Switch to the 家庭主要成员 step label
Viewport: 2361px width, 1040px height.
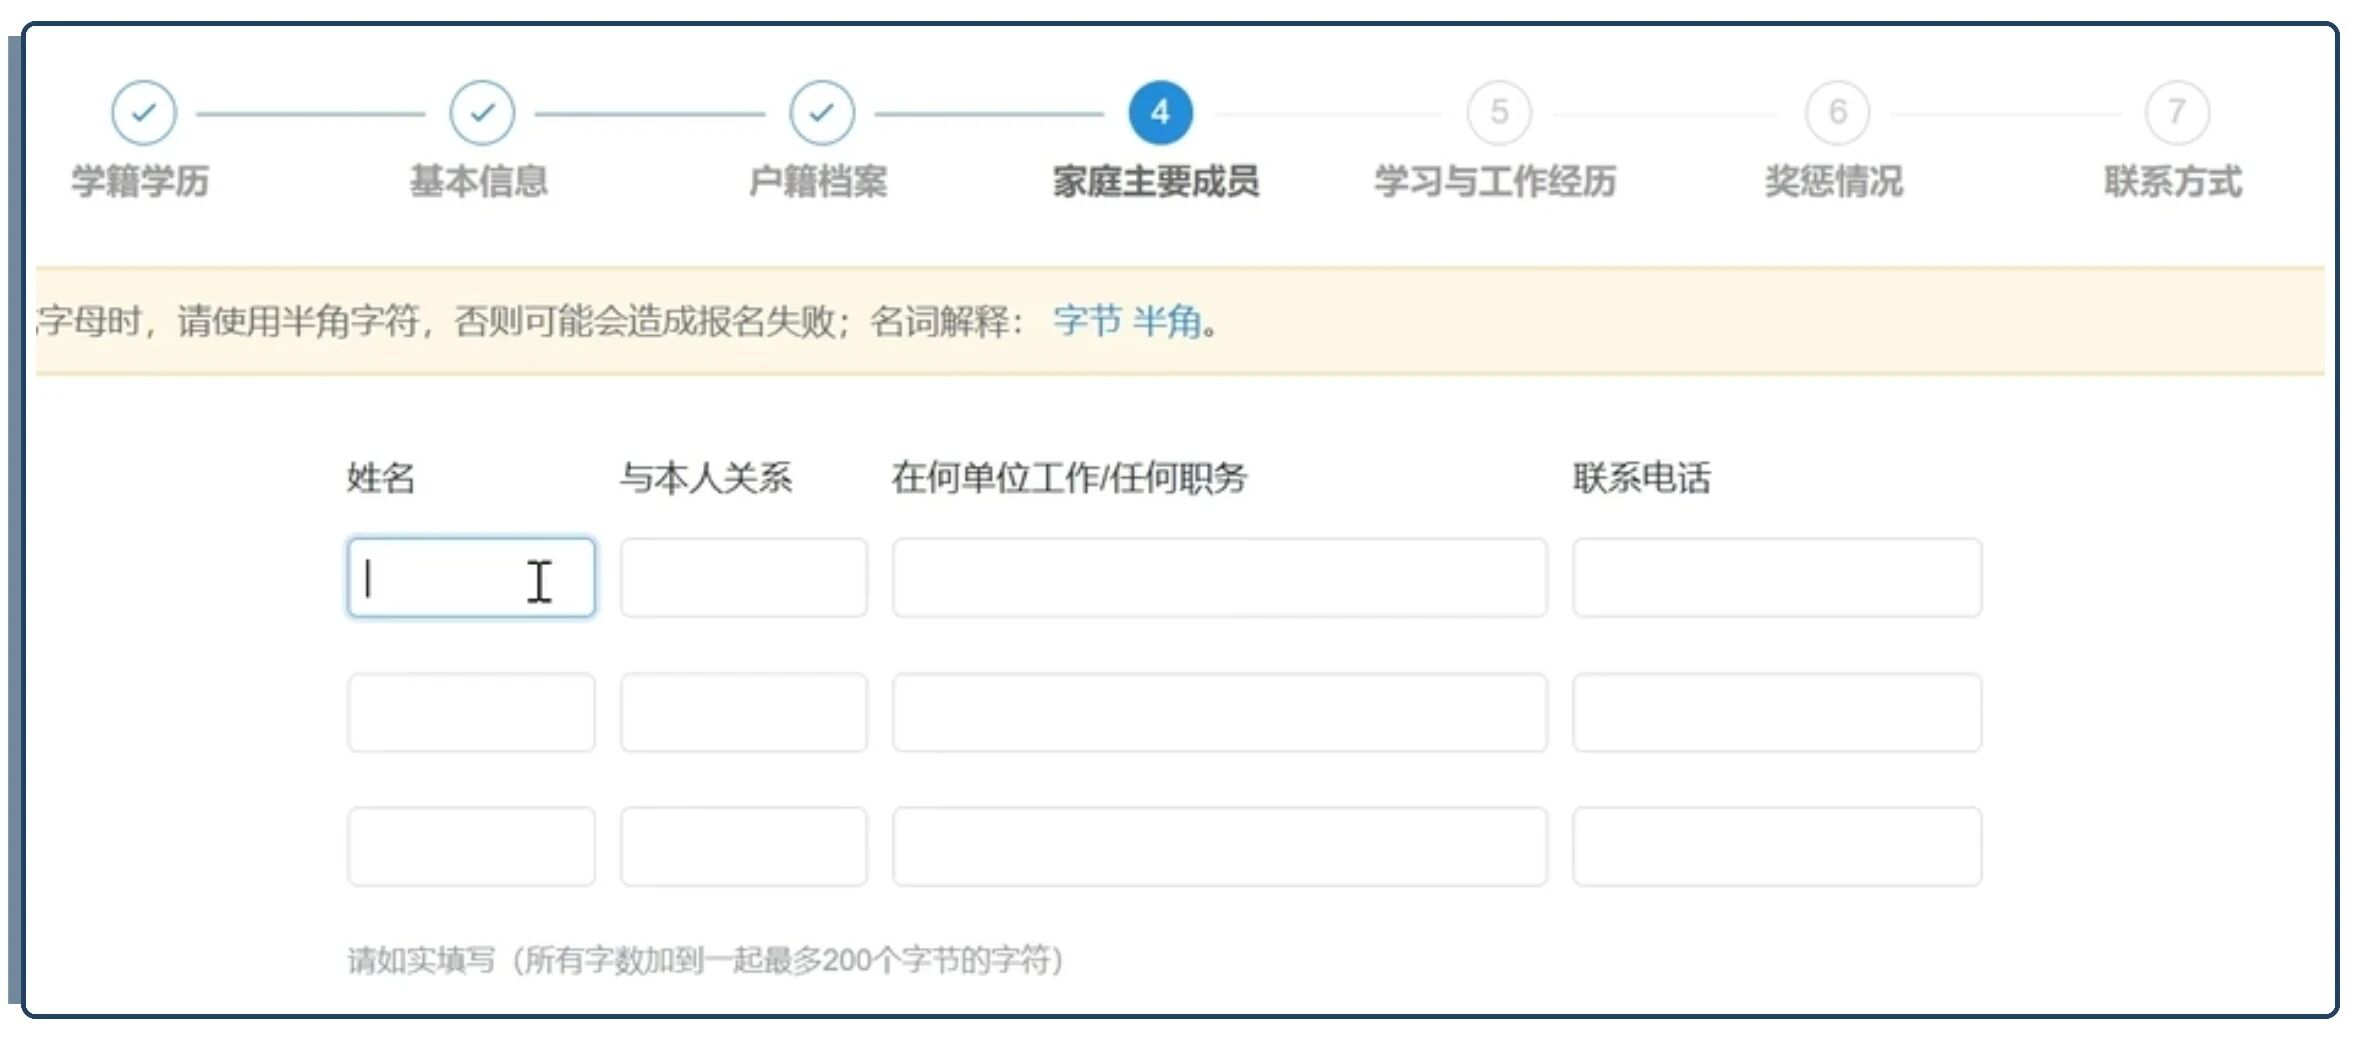click(x=1156, y=182)
